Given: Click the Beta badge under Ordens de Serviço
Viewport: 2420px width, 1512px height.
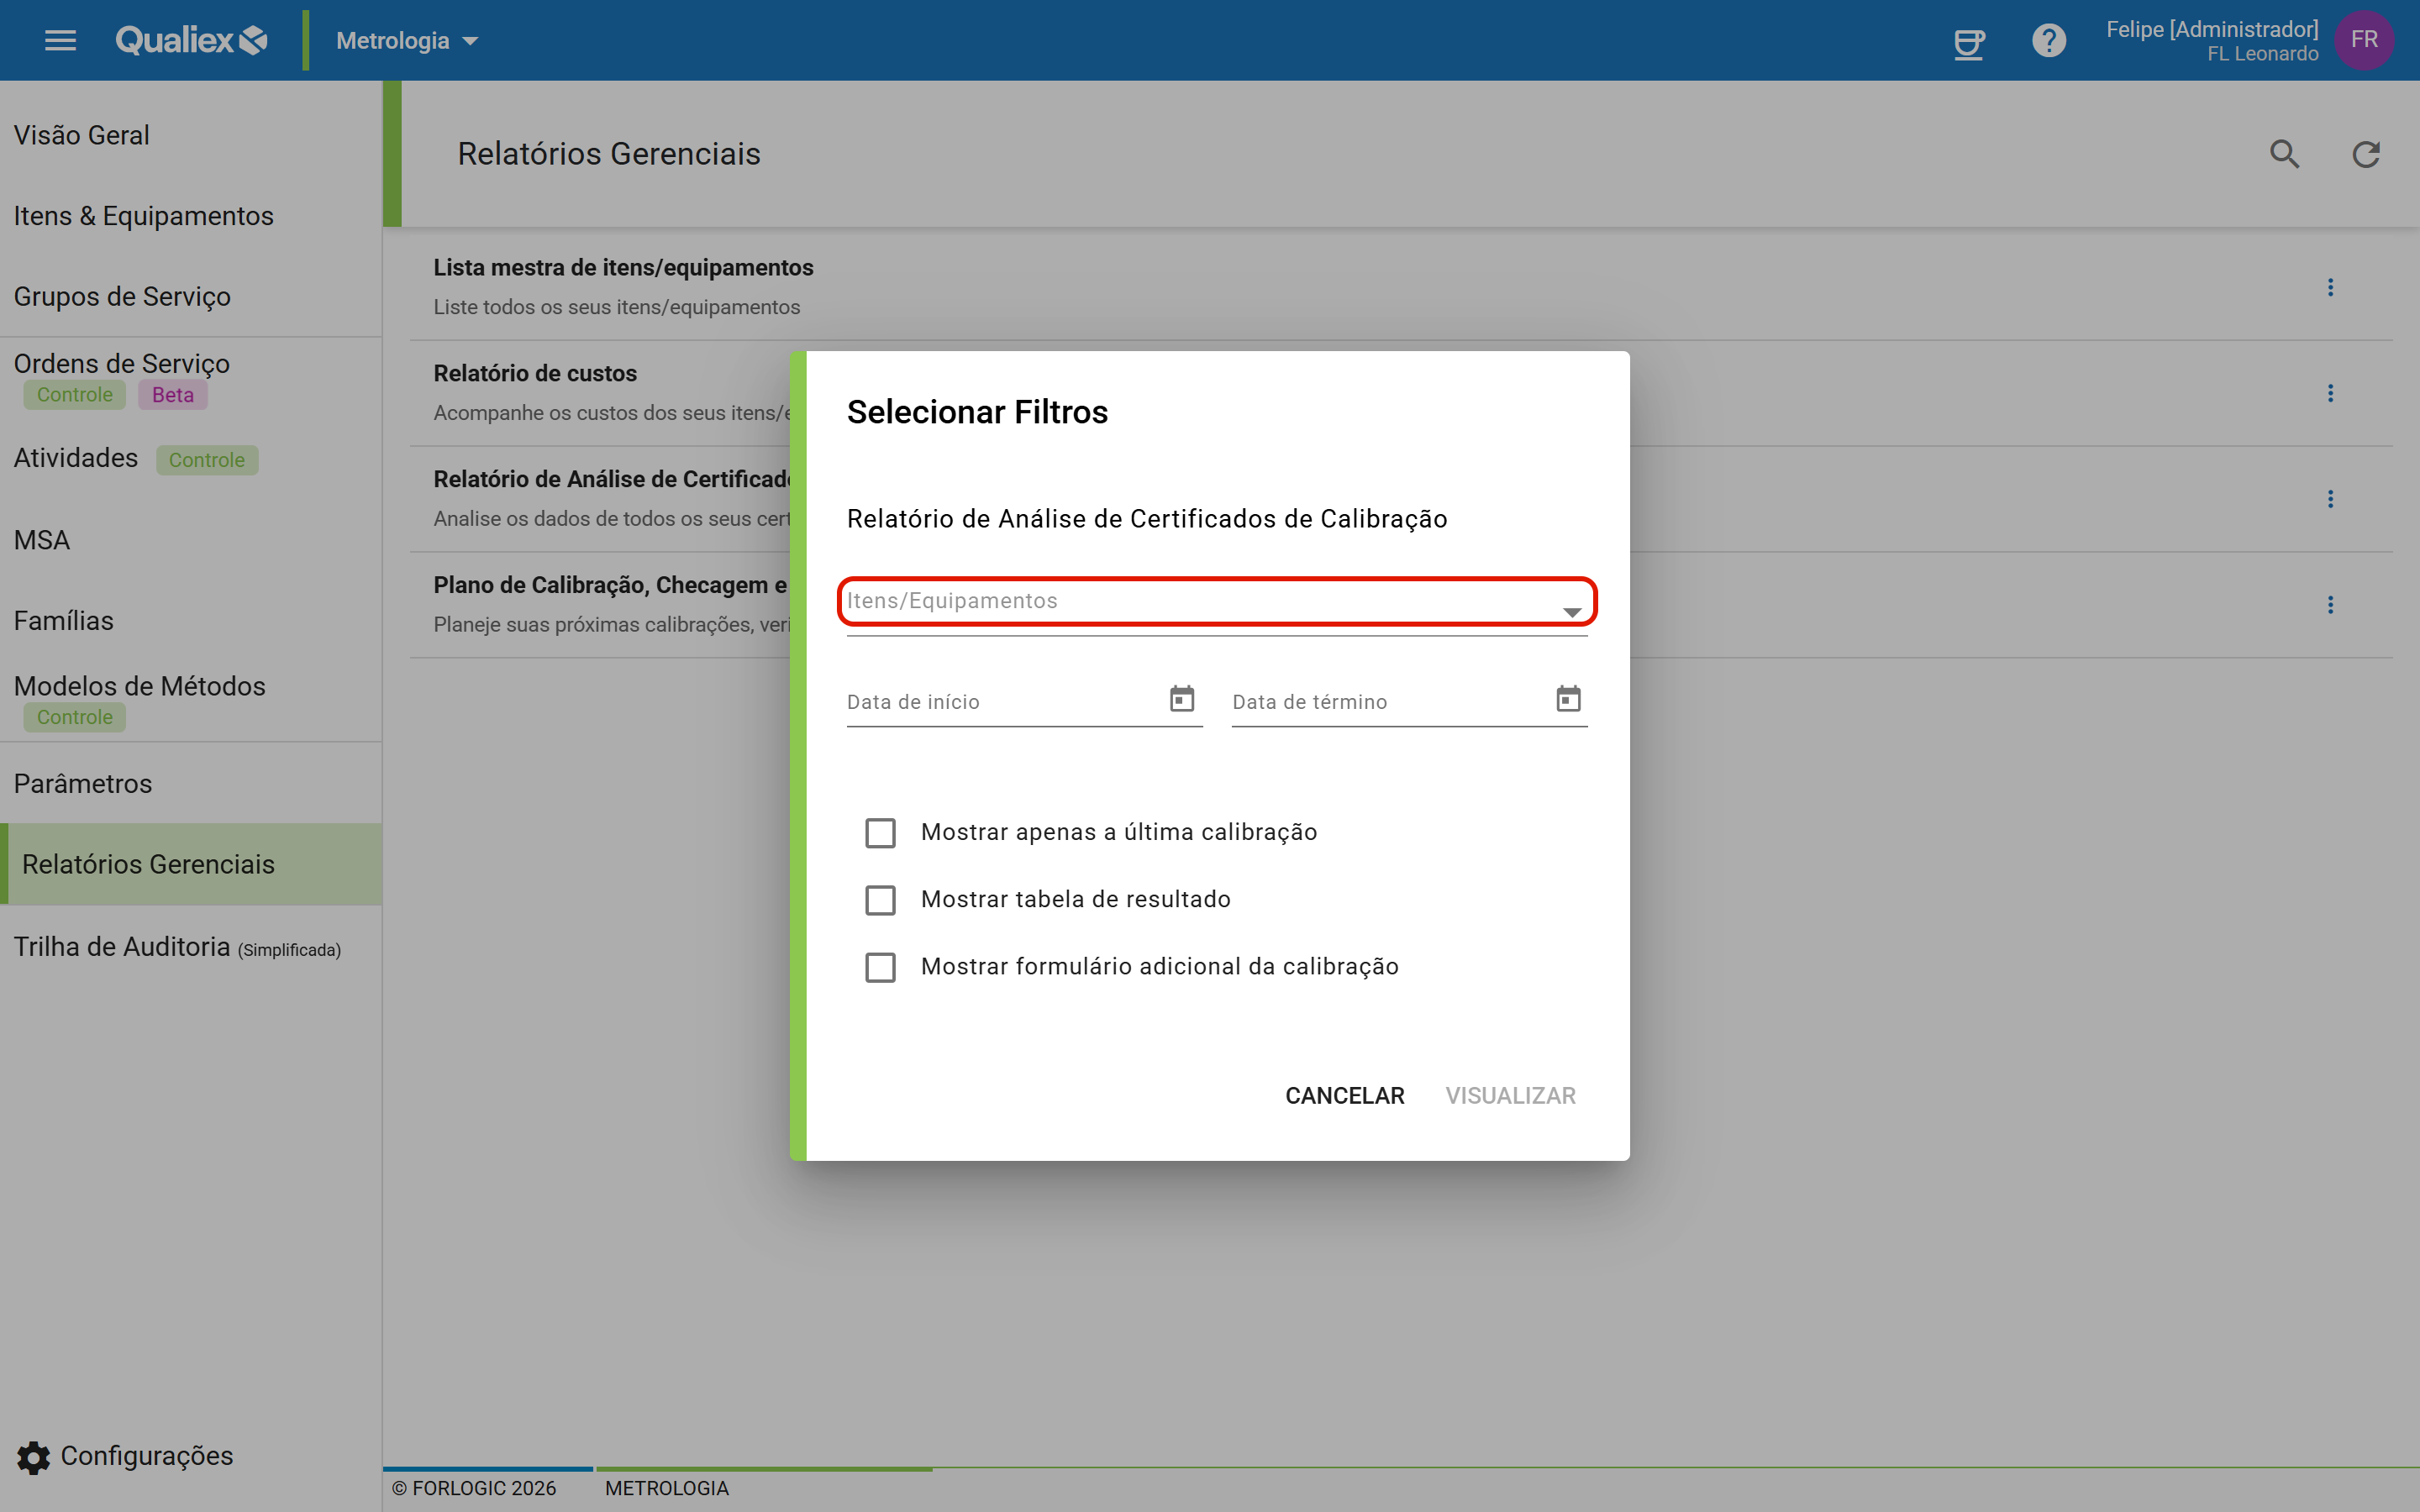Looking at the screenshot, I should point(172,395).
